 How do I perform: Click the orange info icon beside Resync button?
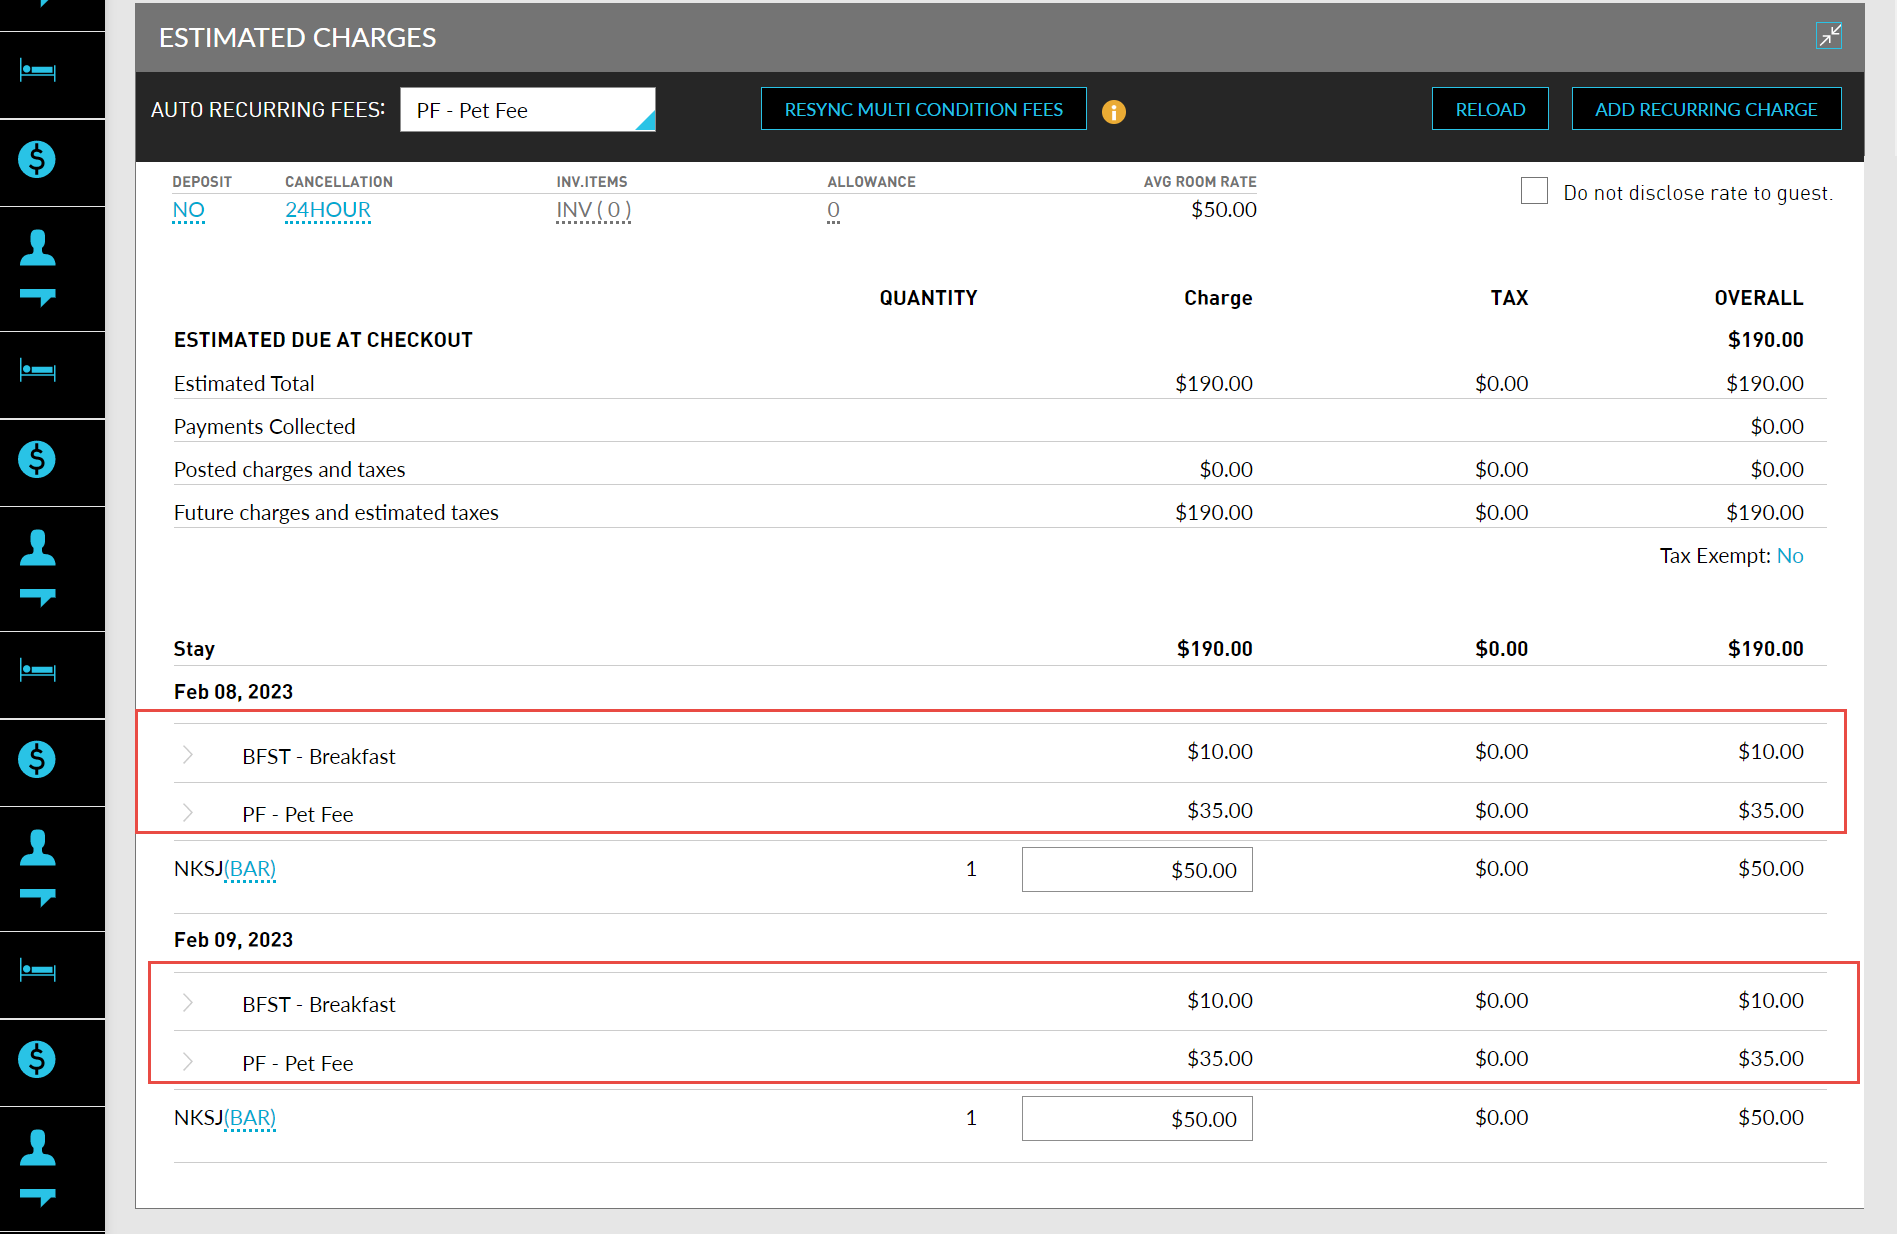pyautogui.click(x=1113, y=112)
